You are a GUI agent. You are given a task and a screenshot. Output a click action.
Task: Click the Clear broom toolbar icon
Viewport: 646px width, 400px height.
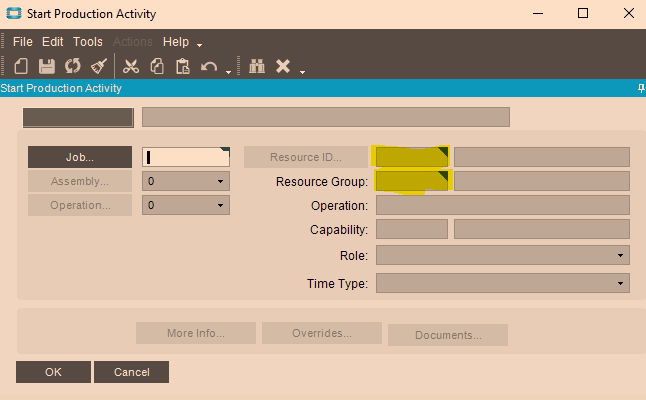pyautogui.click(x=99, y=66)
